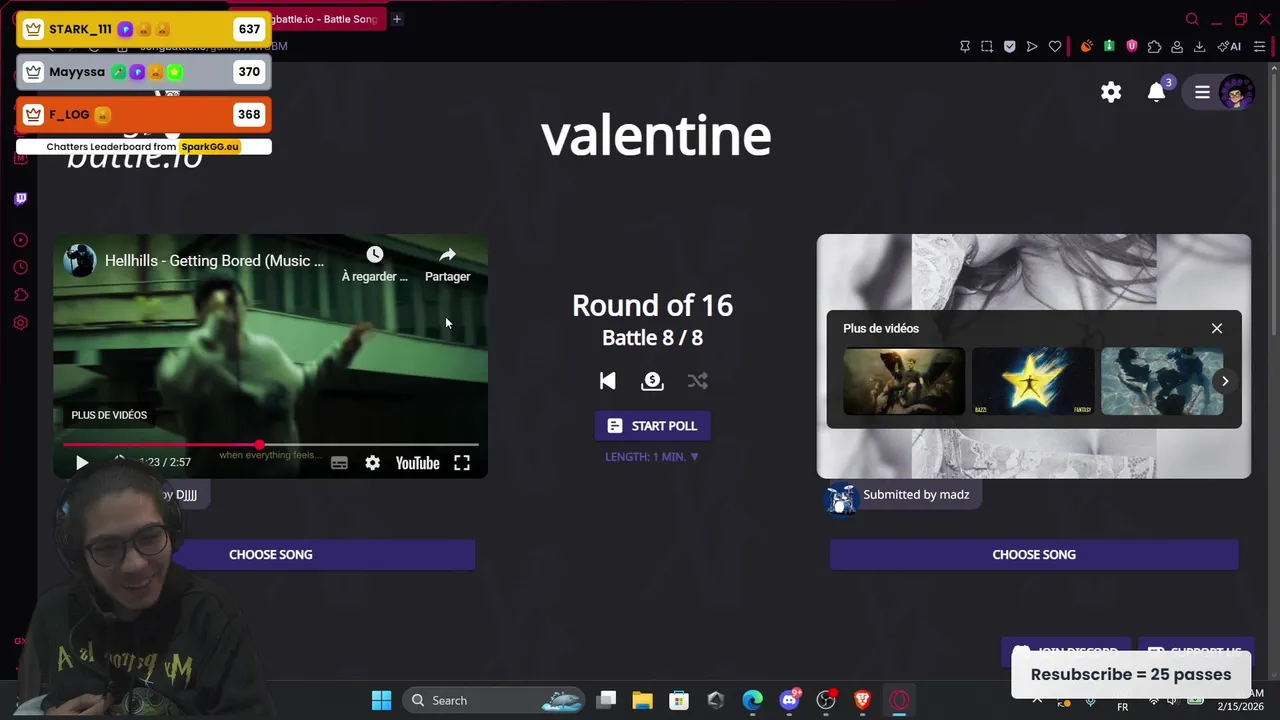Open File Explorer from the taskbar
The image size is (1280, 720).
click(642, 700)
